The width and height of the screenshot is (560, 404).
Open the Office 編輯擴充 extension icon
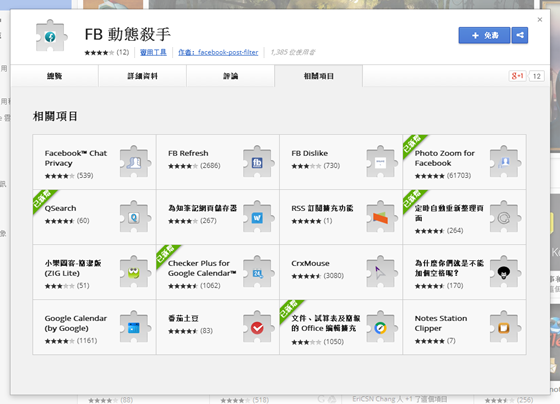point(382,327)
